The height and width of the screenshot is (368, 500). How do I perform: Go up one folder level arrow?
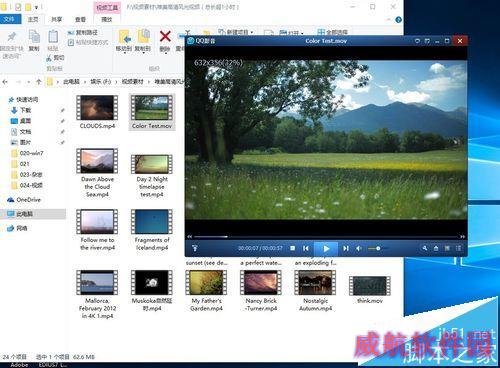[x=38, y=82]
